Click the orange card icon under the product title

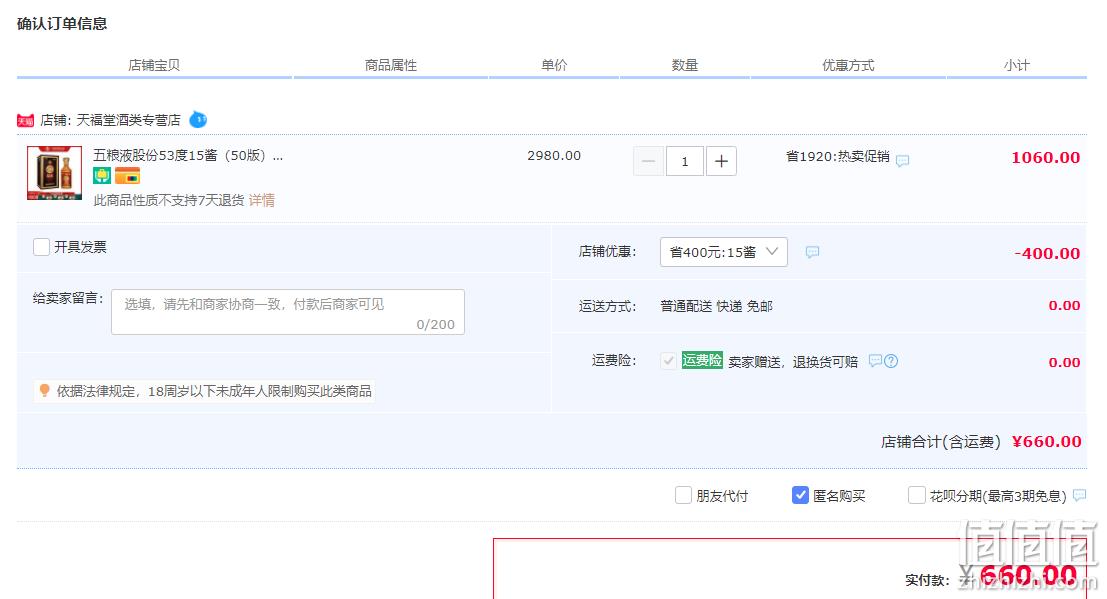coord(128,175)
